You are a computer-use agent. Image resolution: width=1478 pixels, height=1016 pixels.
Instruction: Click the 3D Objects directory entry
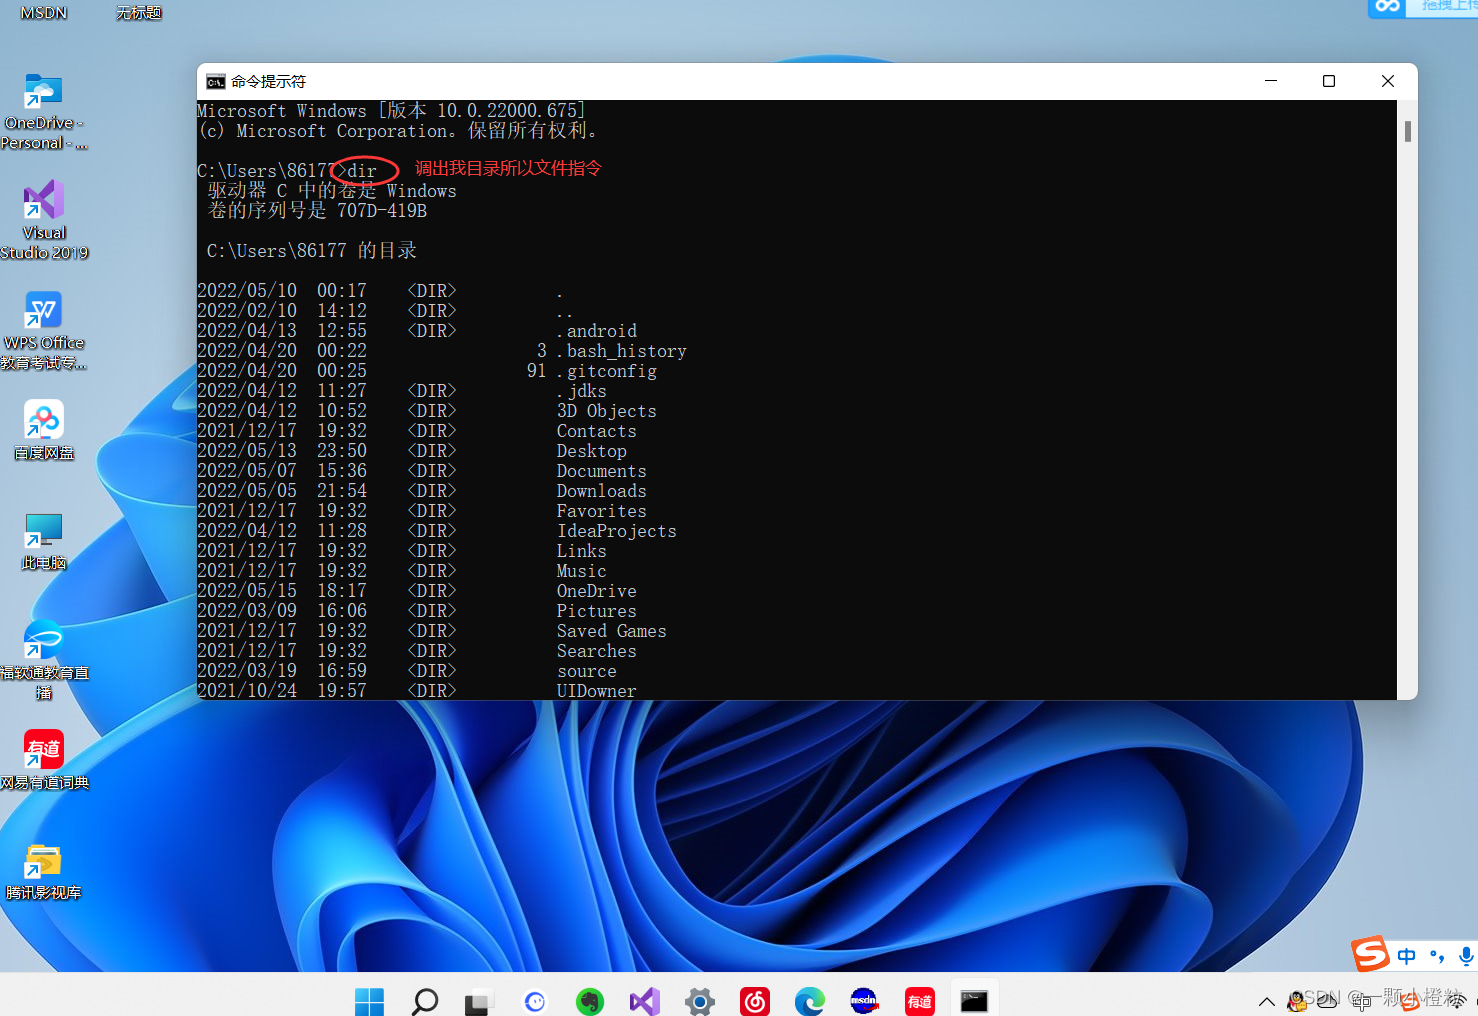607,411
